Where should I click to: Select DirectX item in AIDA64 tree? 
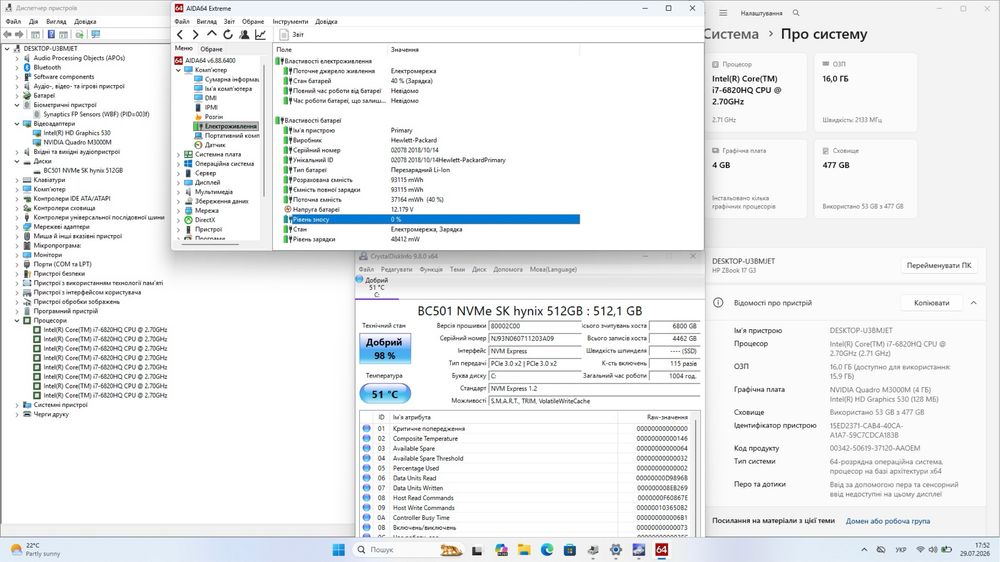(205, 219)
